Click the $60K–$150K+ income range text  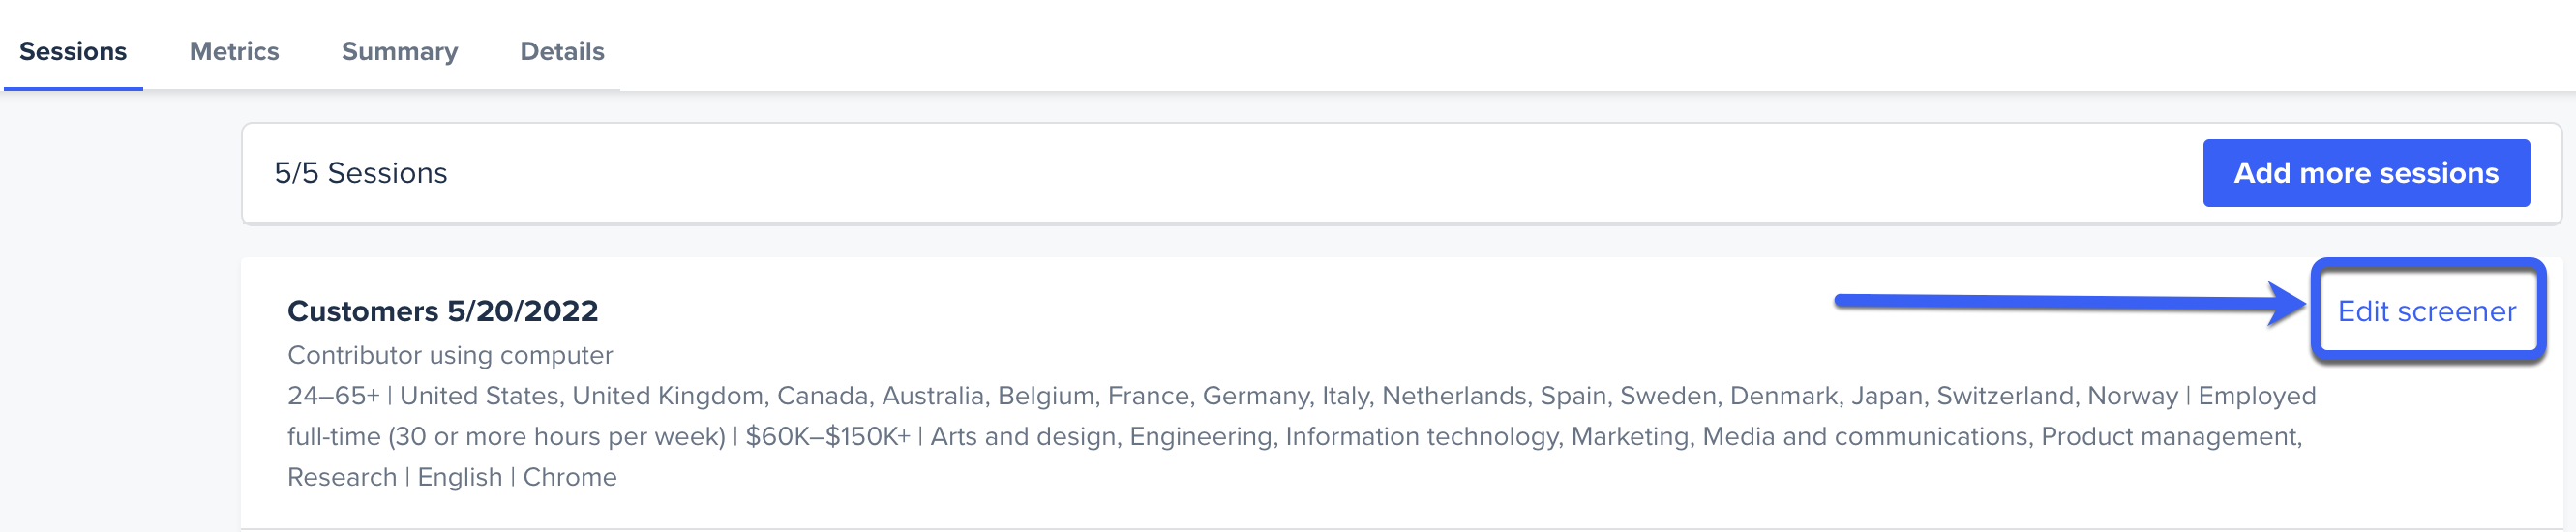pos(828,437)
